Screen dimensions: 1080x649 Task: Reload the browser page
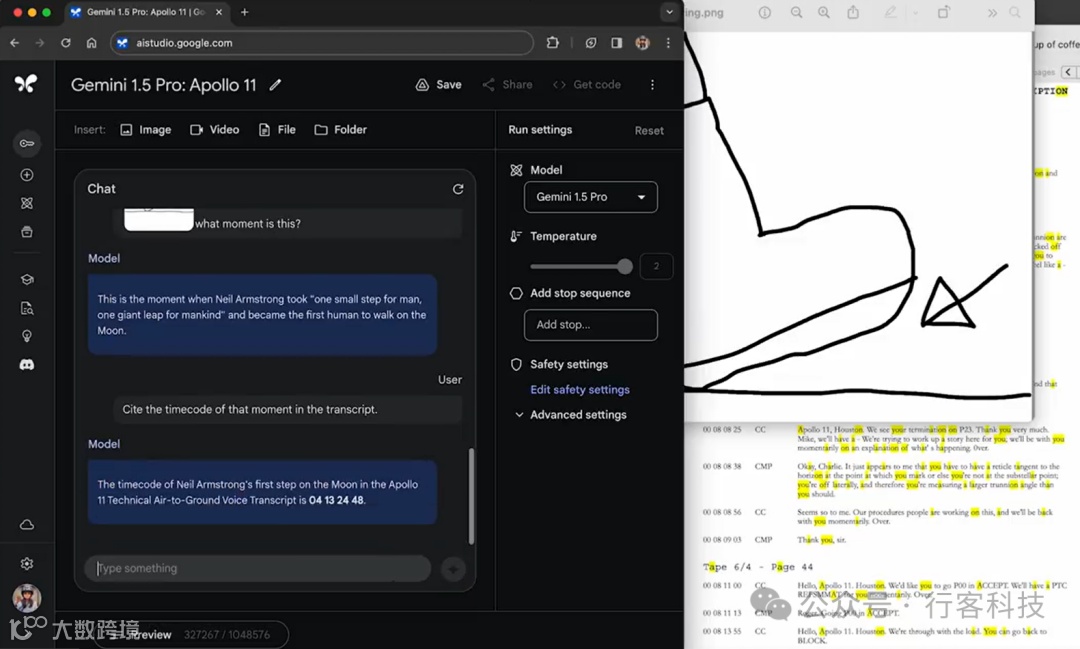click(65, 43)
